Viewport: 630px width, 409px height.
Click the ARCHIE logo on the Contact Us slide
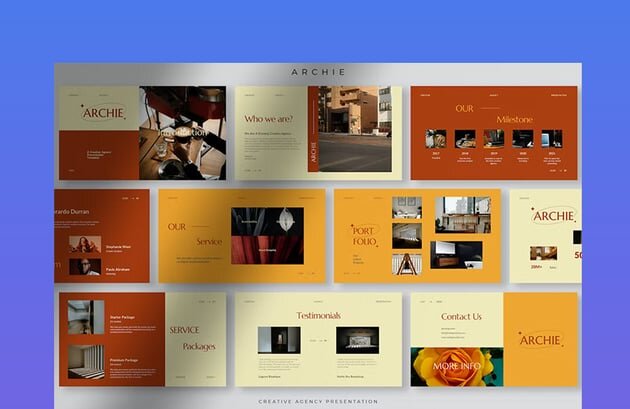click(x=540, y=339)
